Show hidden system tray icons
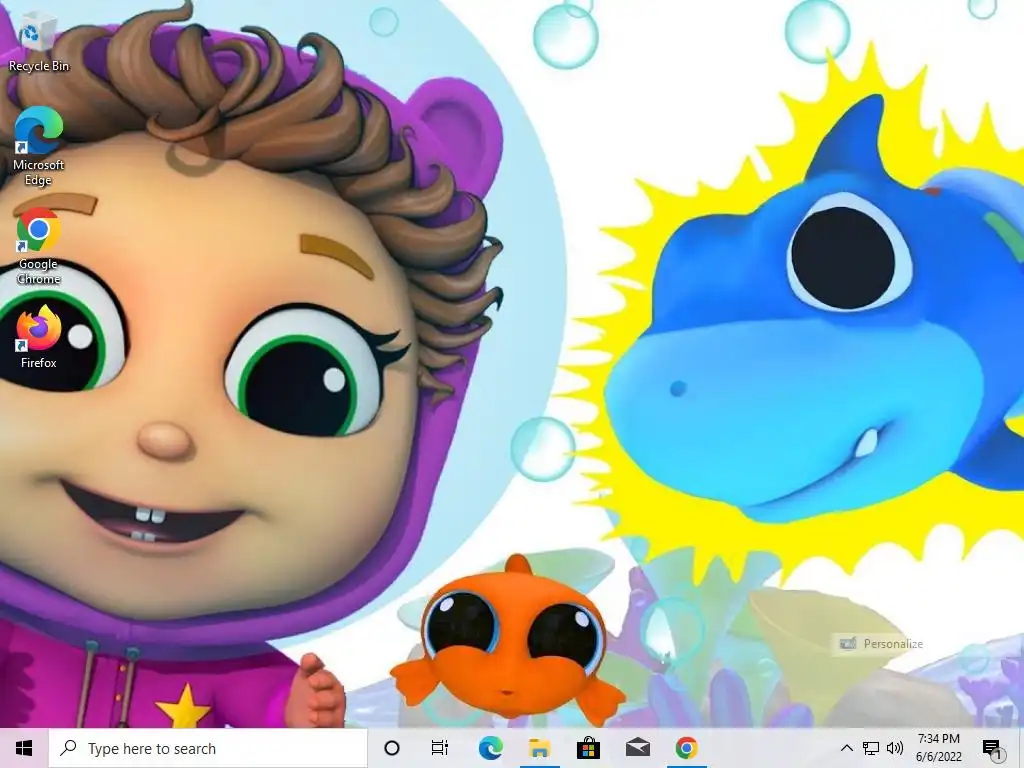The width and height of the screenshot is (1024, 768). (846, 748)
